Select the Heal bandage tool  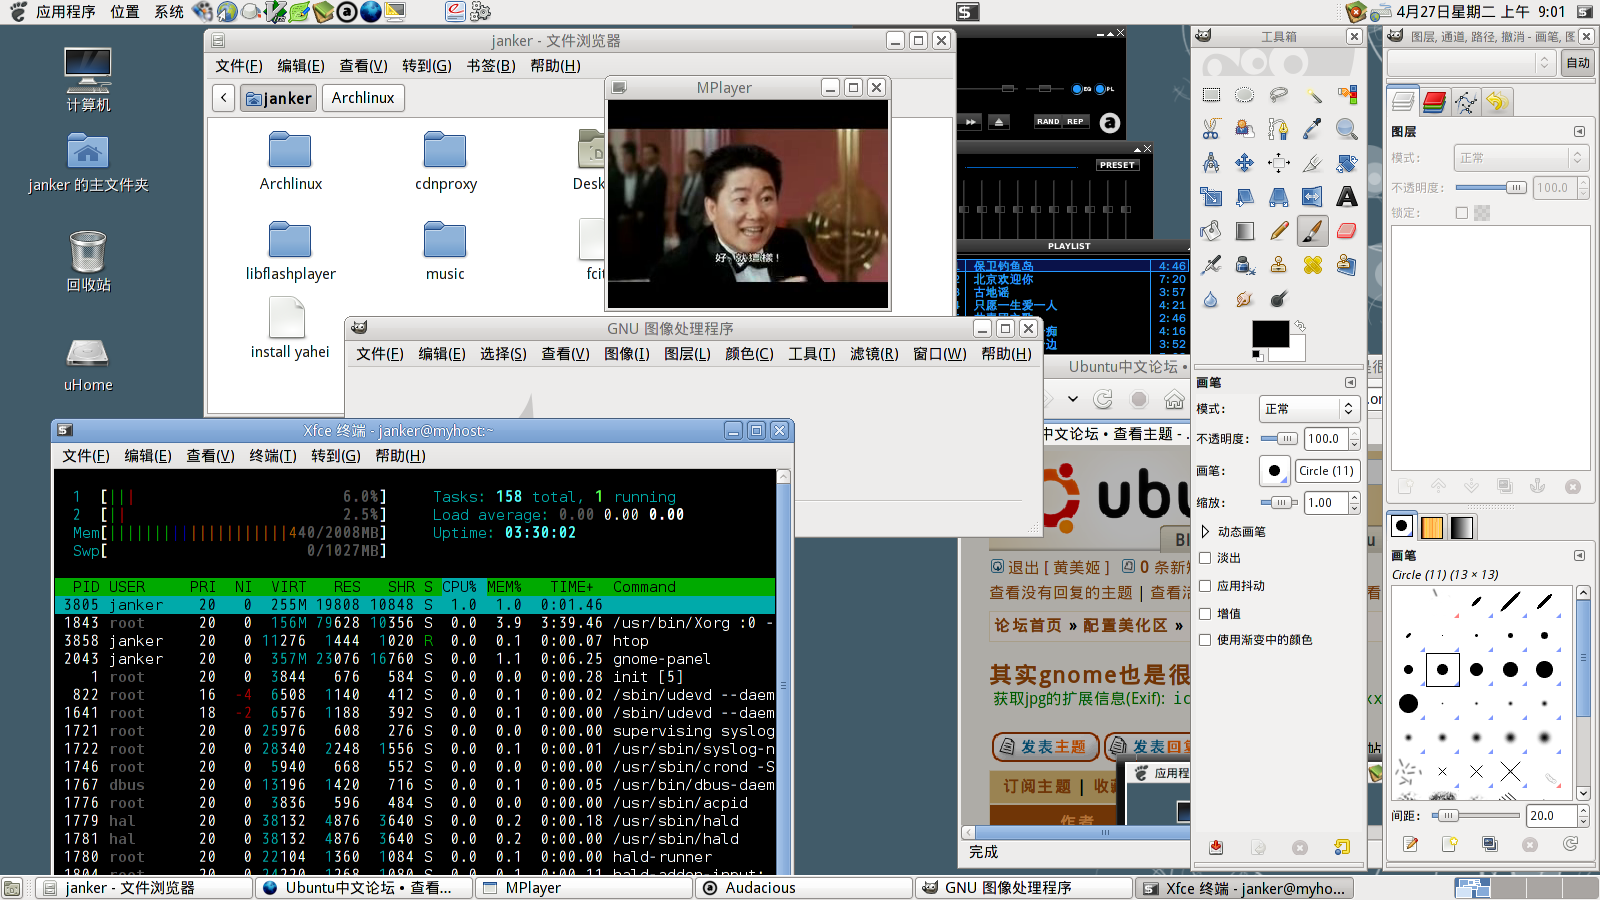(1313, 265)
